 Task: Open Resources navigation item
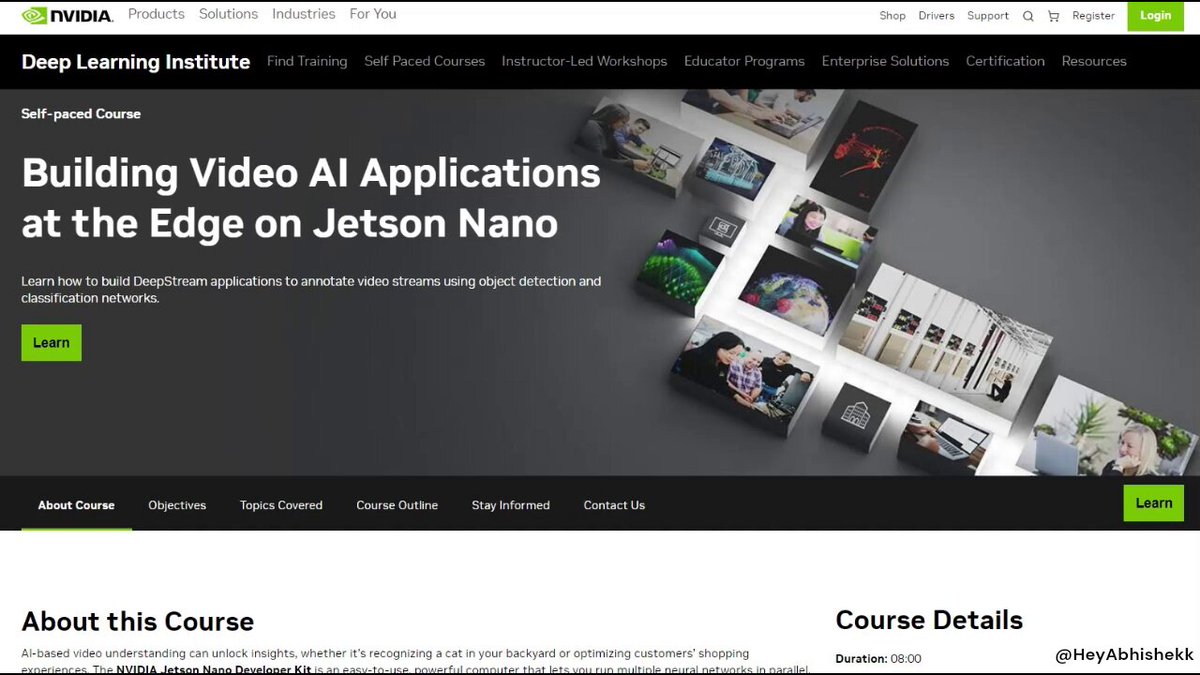point(1094,61)
